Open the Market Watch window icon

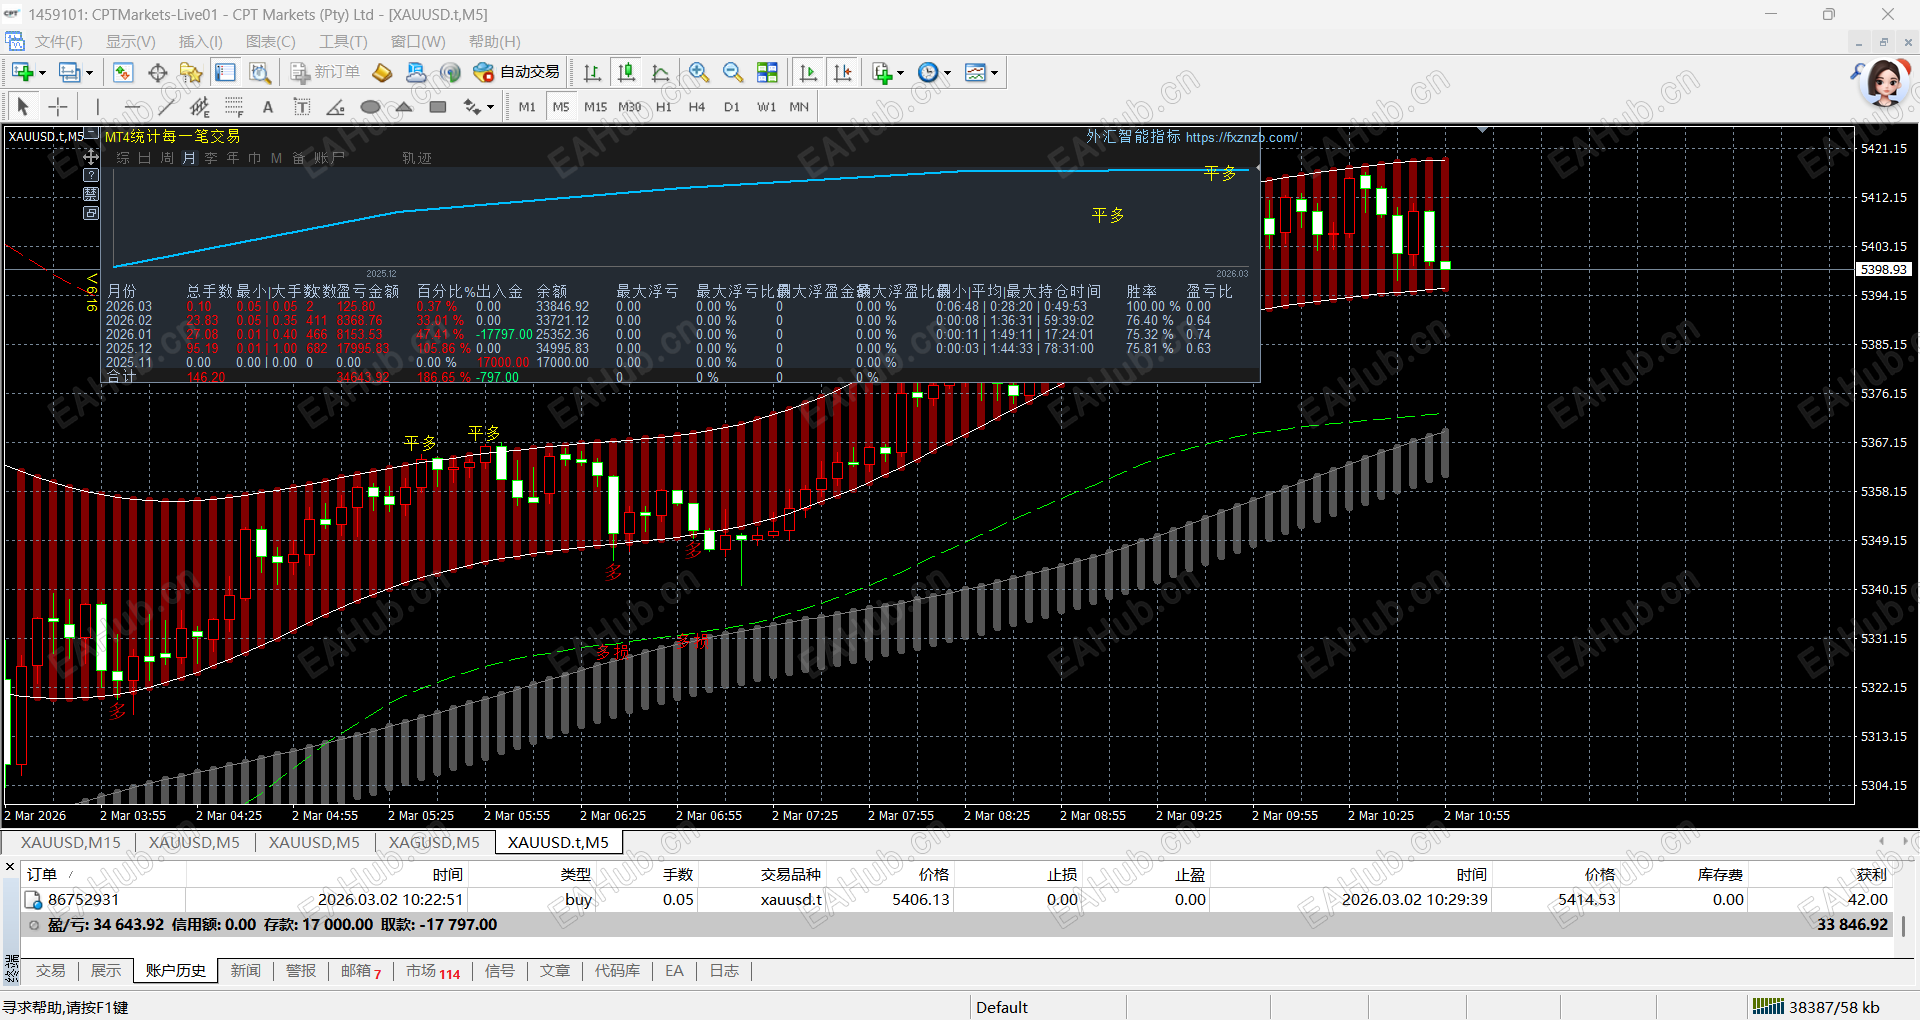[x=123, y=73]
